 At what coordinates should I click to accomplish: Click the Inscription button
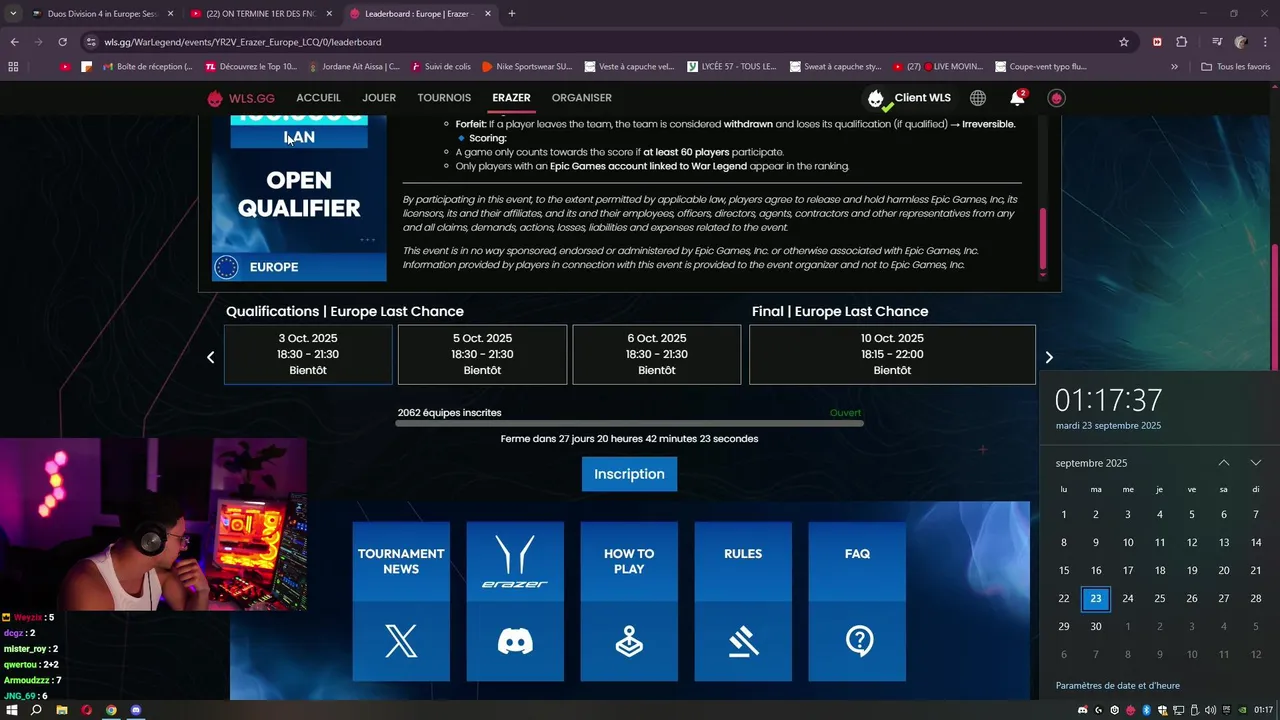pyautogui.click(x=629, y=474)
